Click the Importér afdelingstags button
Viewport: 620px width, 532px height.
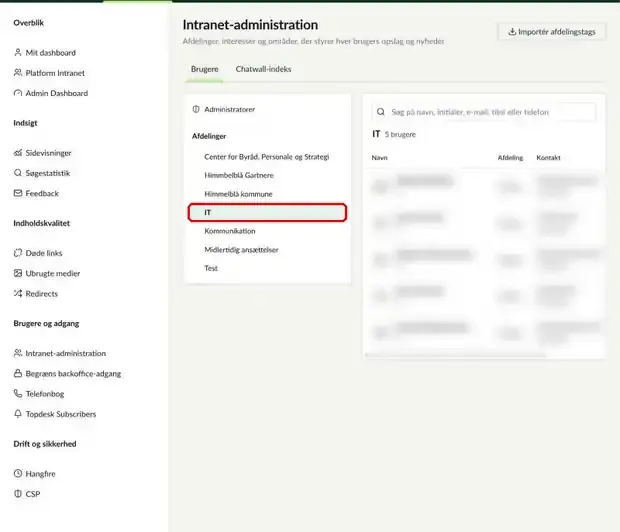click(552, 32)
